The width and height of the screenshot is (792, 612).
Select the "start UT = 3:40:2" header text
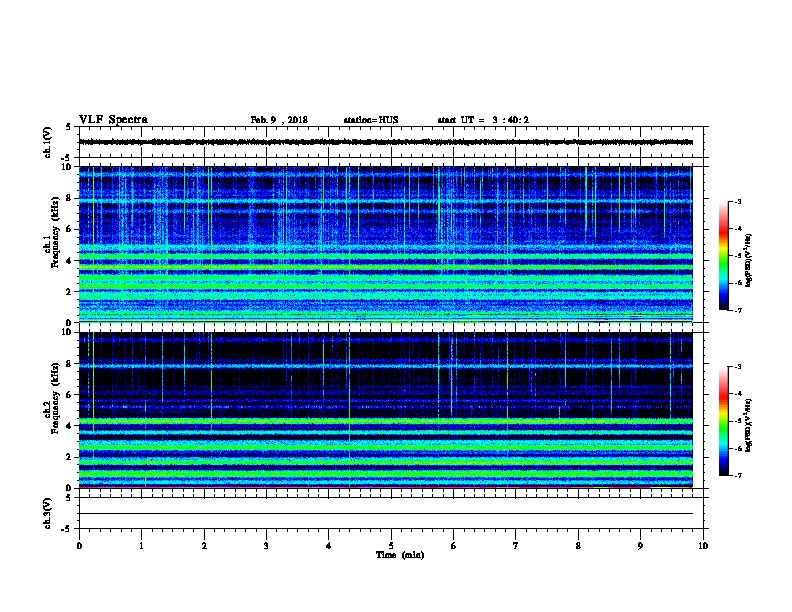click(483, 120)
